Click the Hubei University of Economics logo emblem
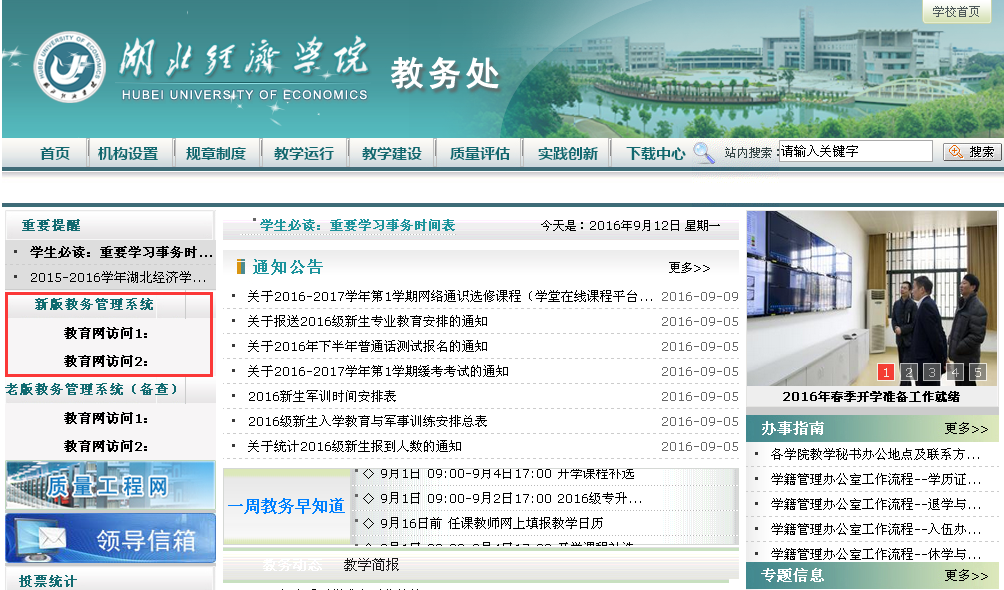 [x=69, y=67]
